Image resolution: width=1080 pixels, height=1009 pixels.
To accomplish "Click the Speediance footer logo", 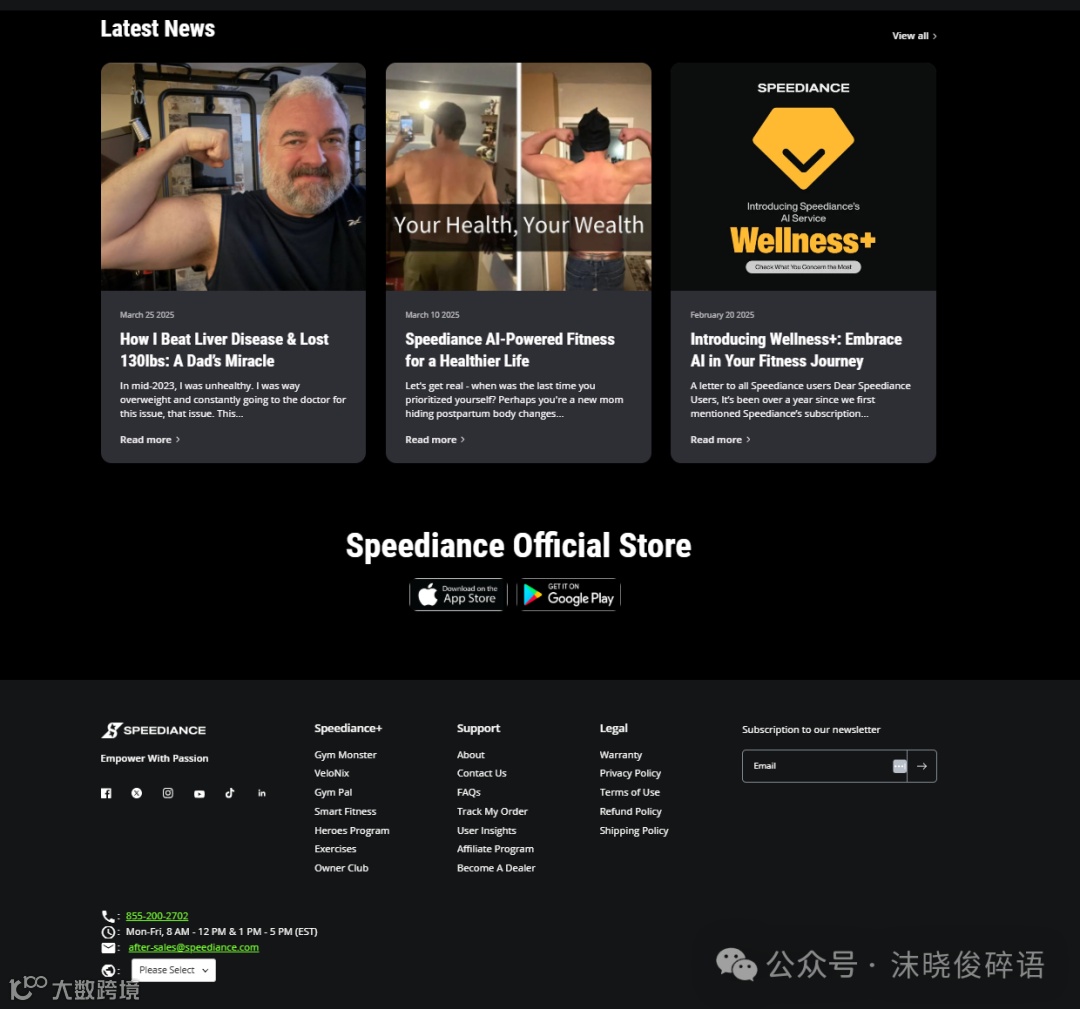I will (154, 730).
